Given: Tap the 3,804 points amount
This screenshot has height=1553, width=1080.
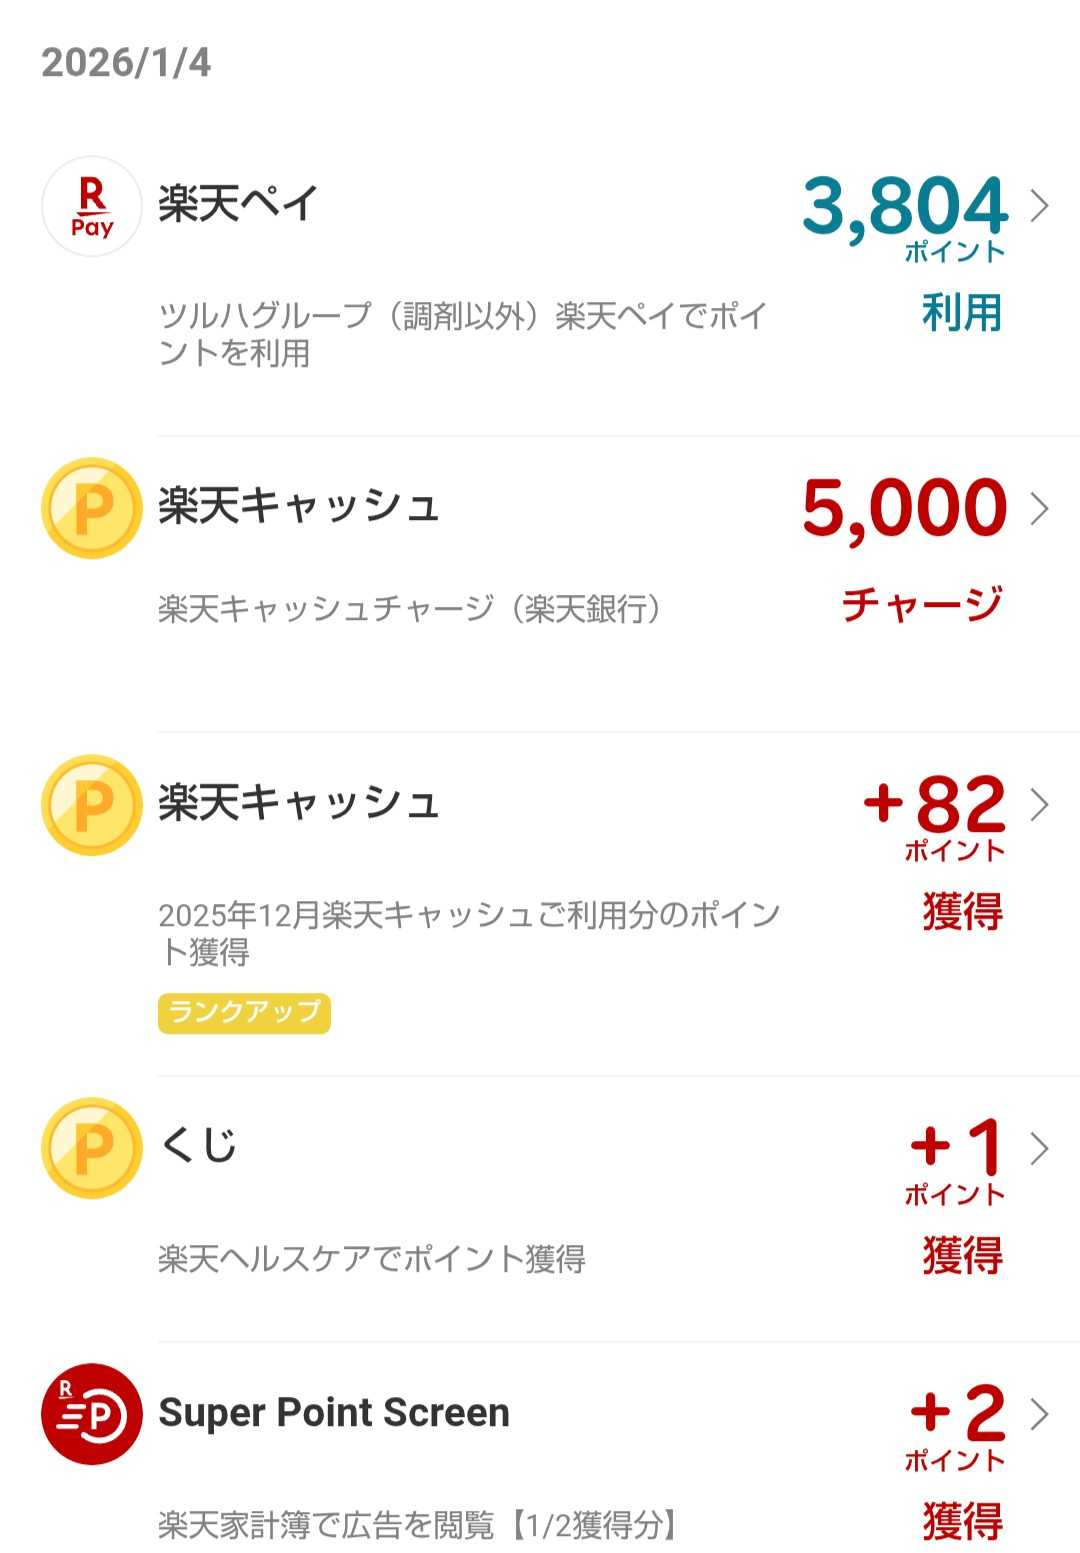Looking at the screenshot, I should tap(904, 208).
